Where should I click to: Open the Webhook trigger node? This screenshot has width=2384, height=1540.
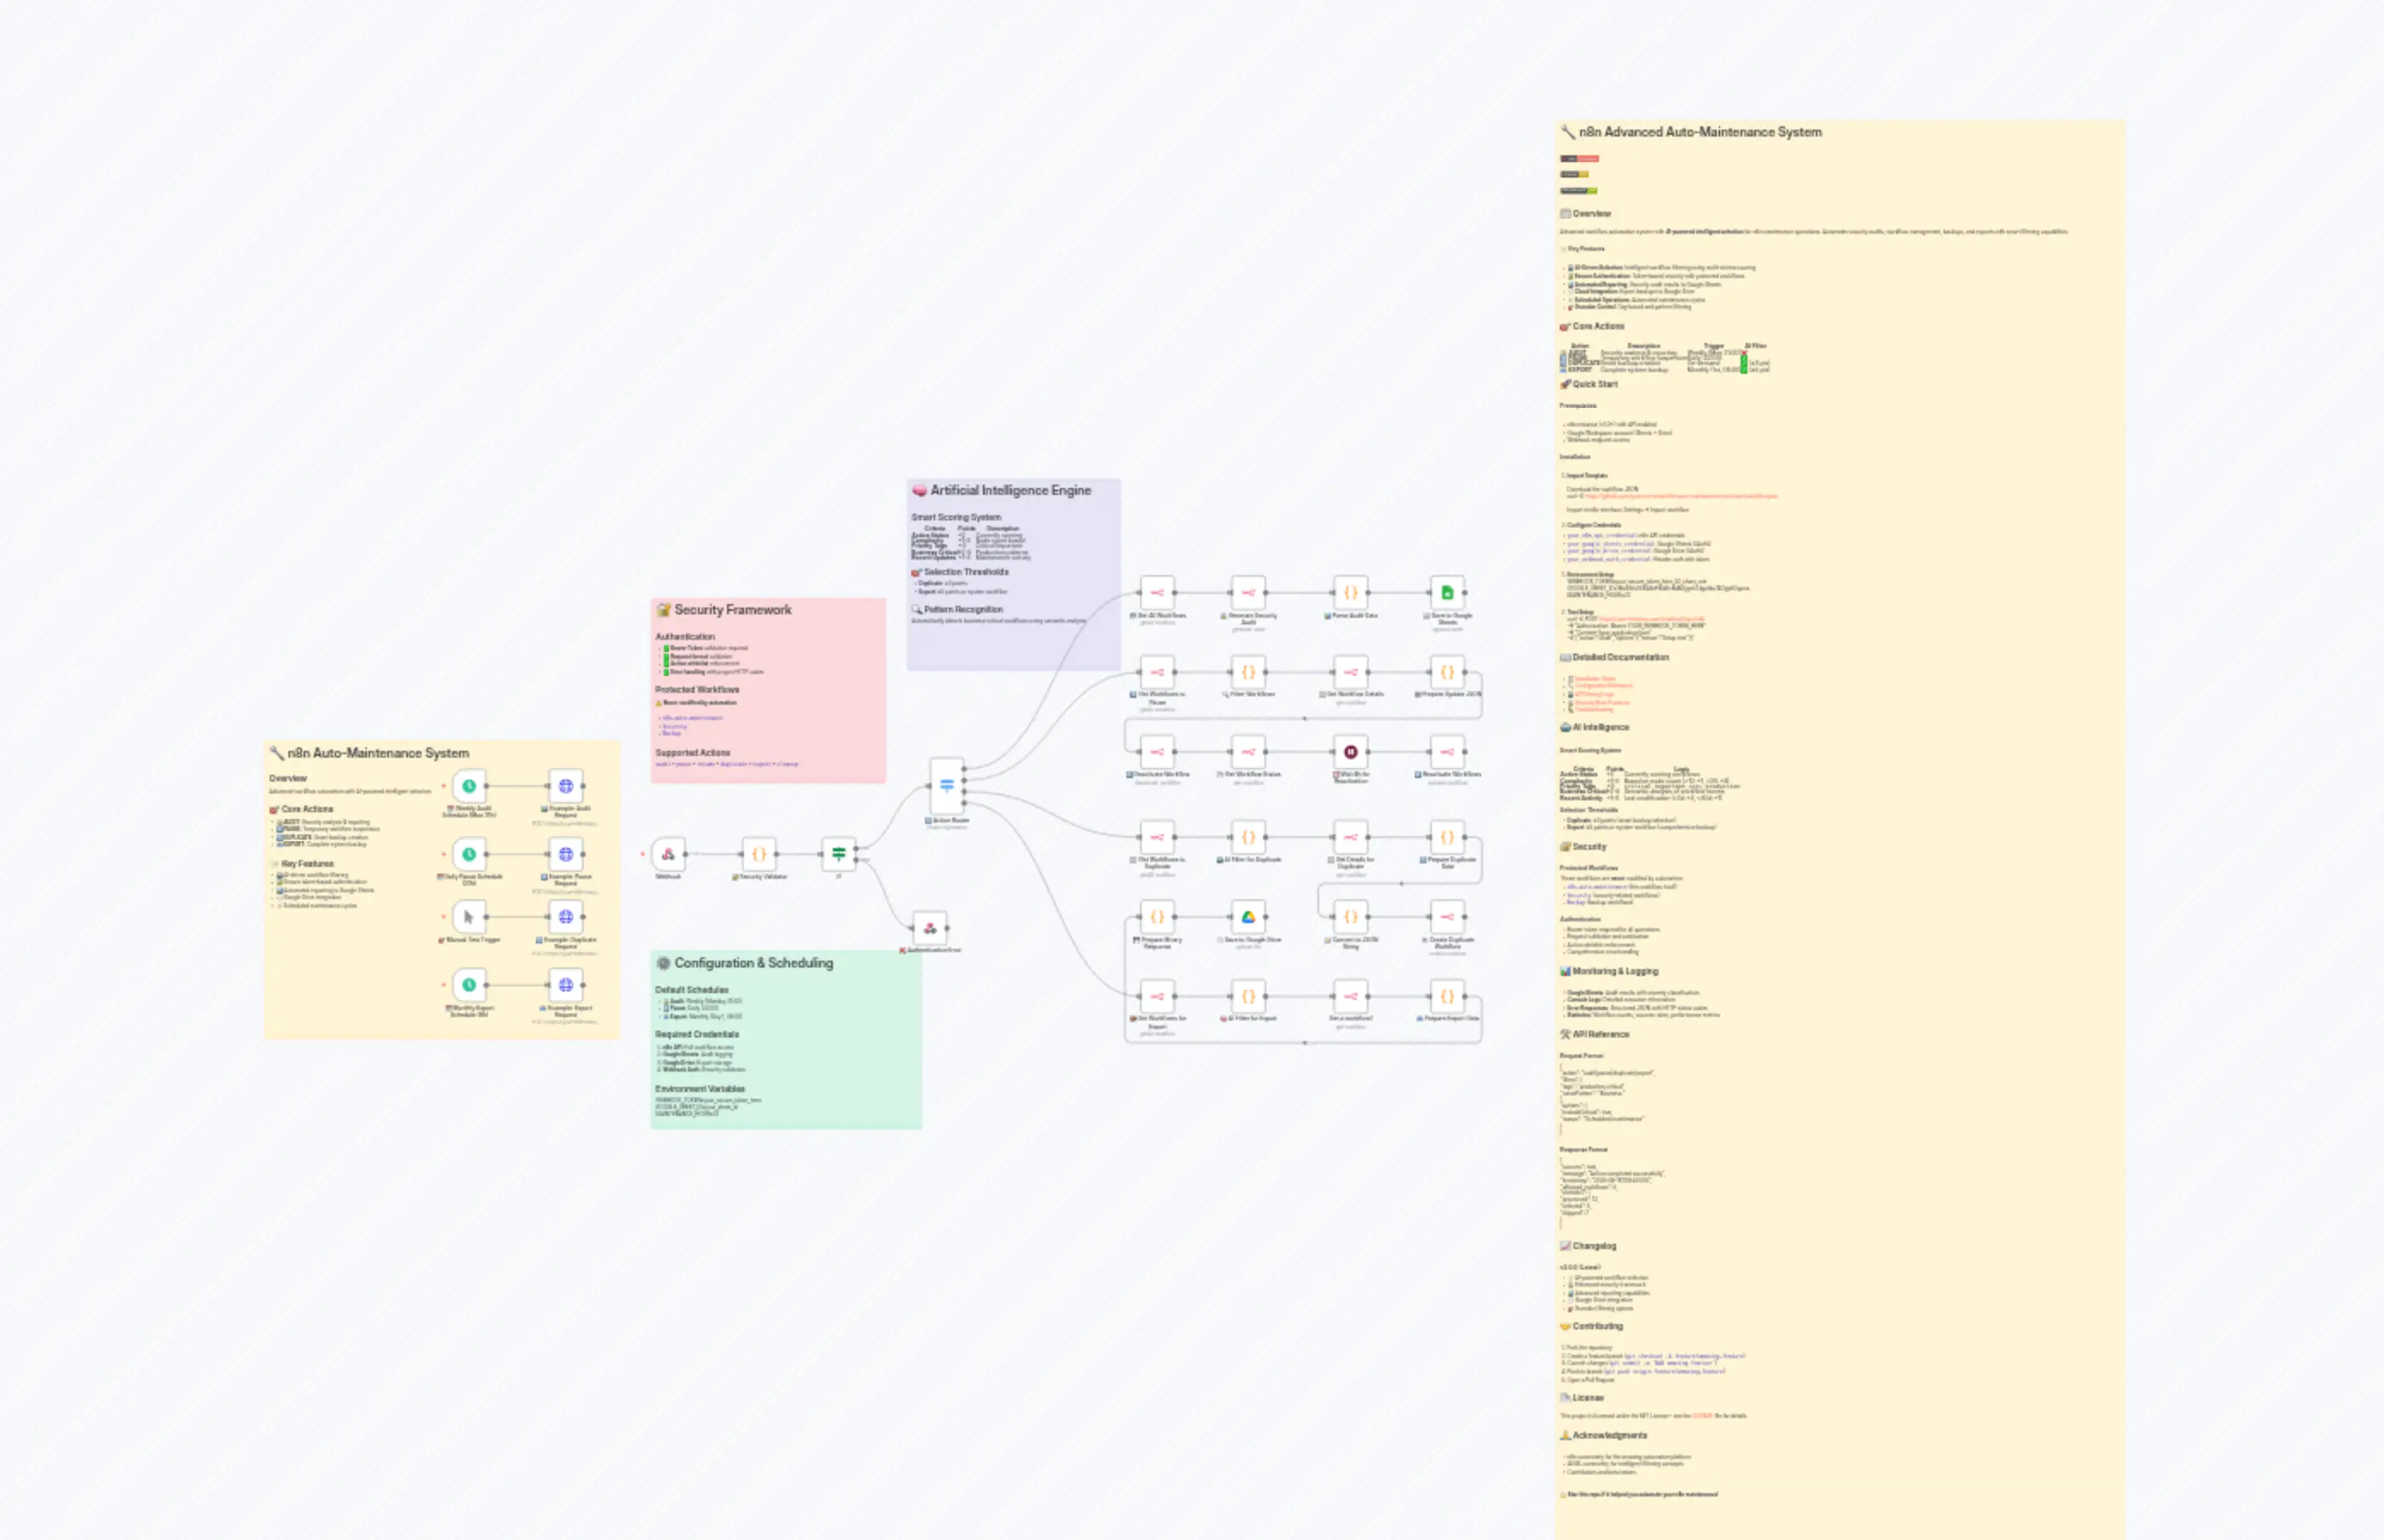(x=668, y=855)
